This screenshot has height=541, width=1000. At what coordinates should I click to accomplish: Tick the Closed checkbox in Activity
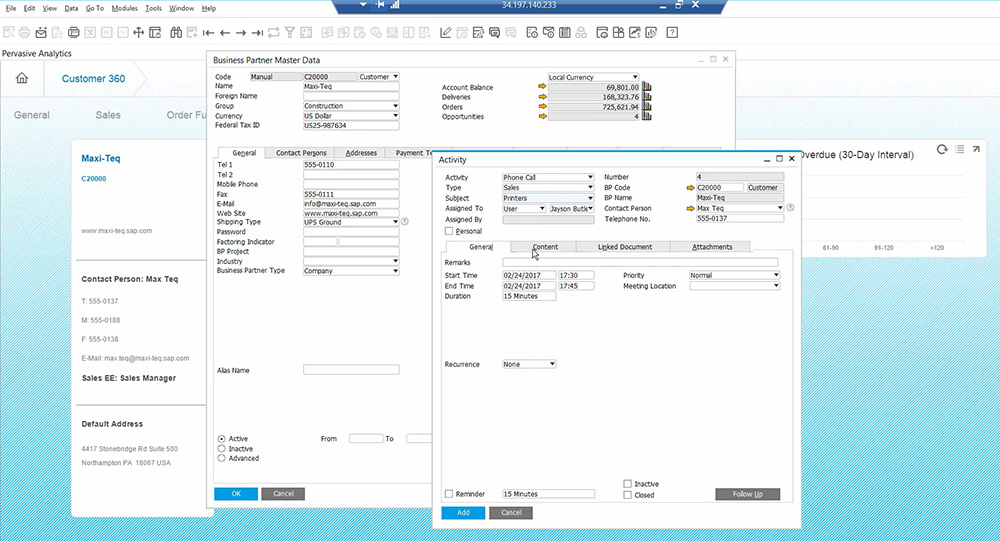click(628, 494)
